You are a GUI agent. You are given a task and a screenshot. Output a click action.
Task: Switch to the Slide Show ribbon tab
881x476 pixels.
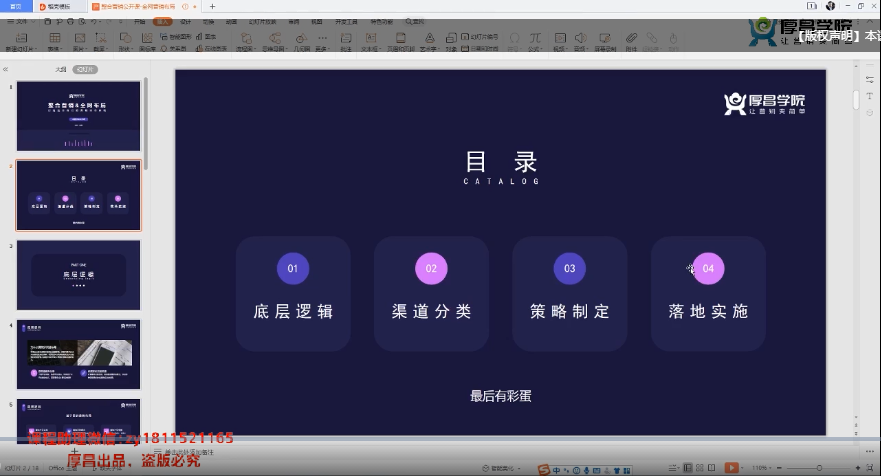point(262,21)
